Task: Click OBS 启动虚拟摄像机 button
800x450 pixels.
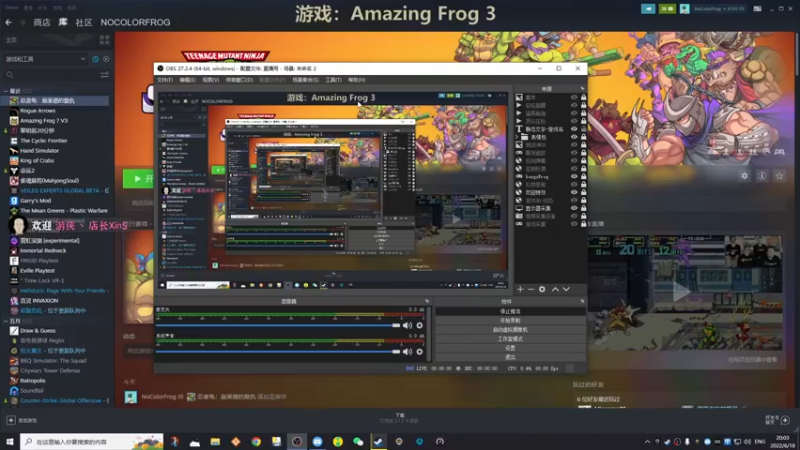Action: click(510, 330)
